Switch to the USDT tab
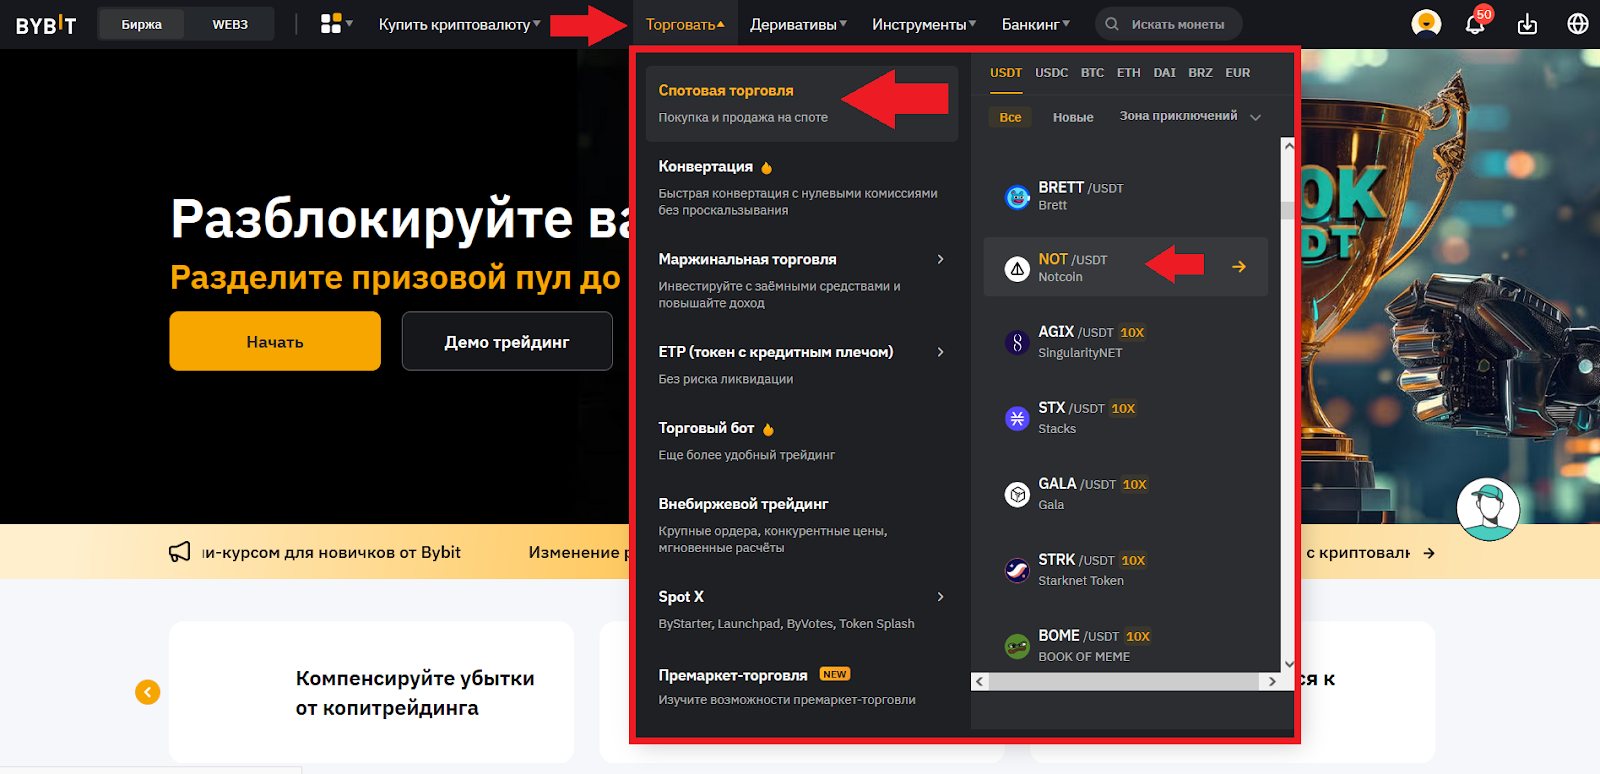 (x=1006, y=73)
